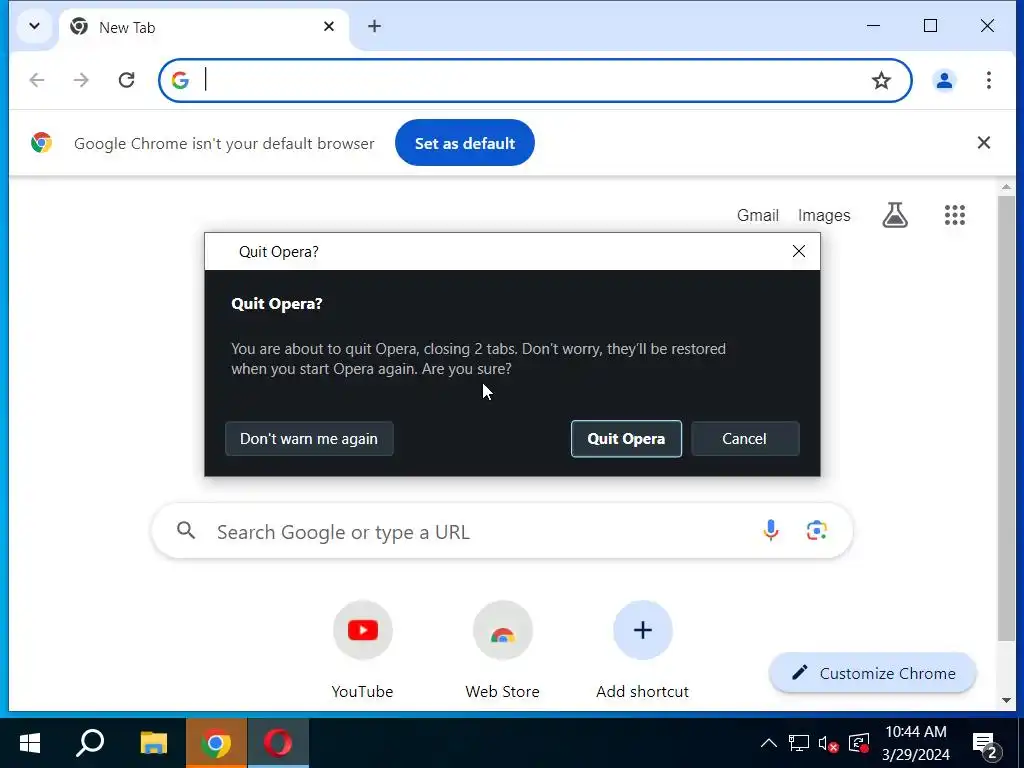This screenshot has height=768, width=1024.
Task: Start voice search with microphone
Action: (771, 530)
